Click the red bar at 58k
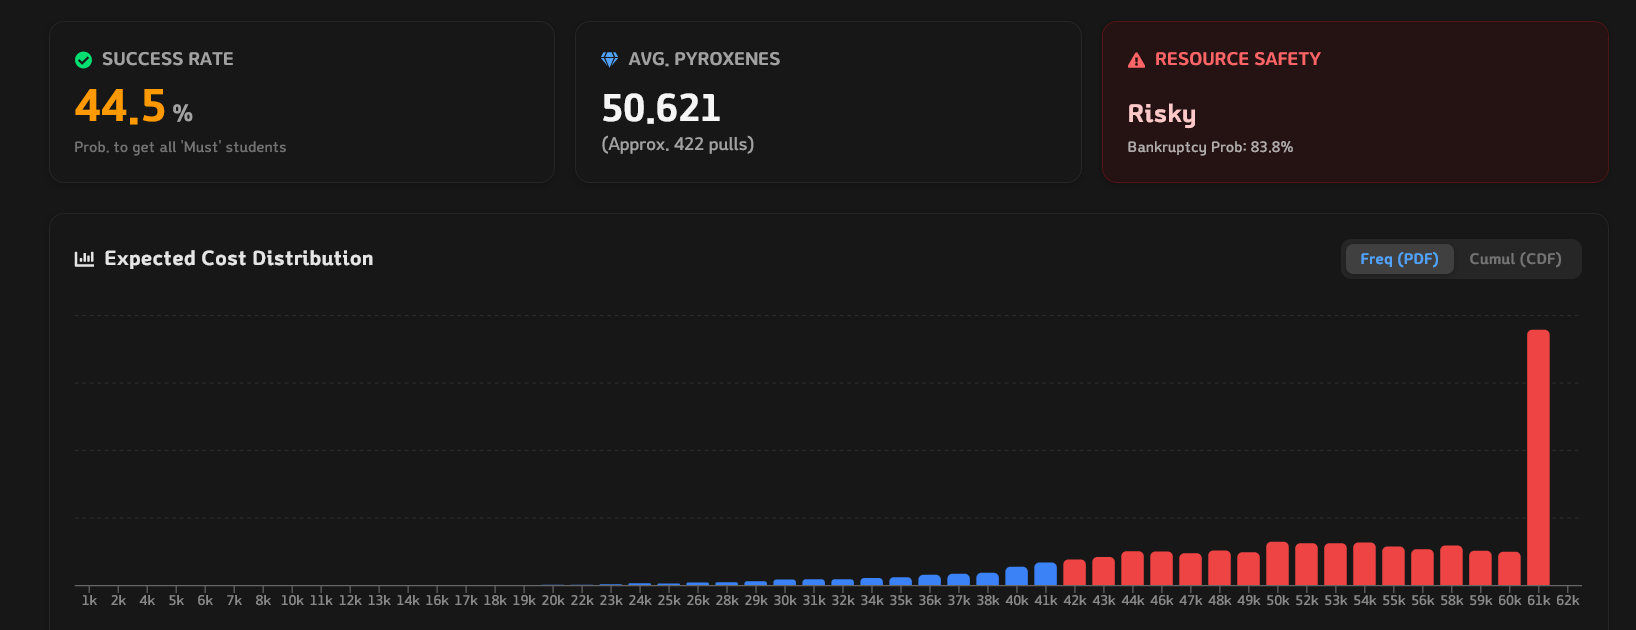The height and width of the screenshot is (630, 1636). click(1452, 565)
